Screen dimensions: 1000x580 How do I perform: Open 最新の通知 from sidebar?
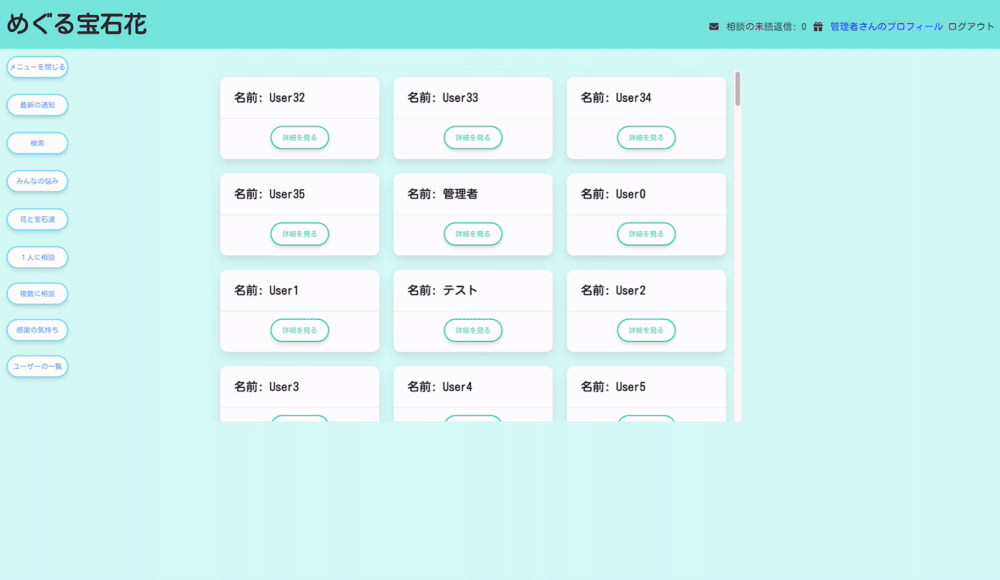coord(37,105)
